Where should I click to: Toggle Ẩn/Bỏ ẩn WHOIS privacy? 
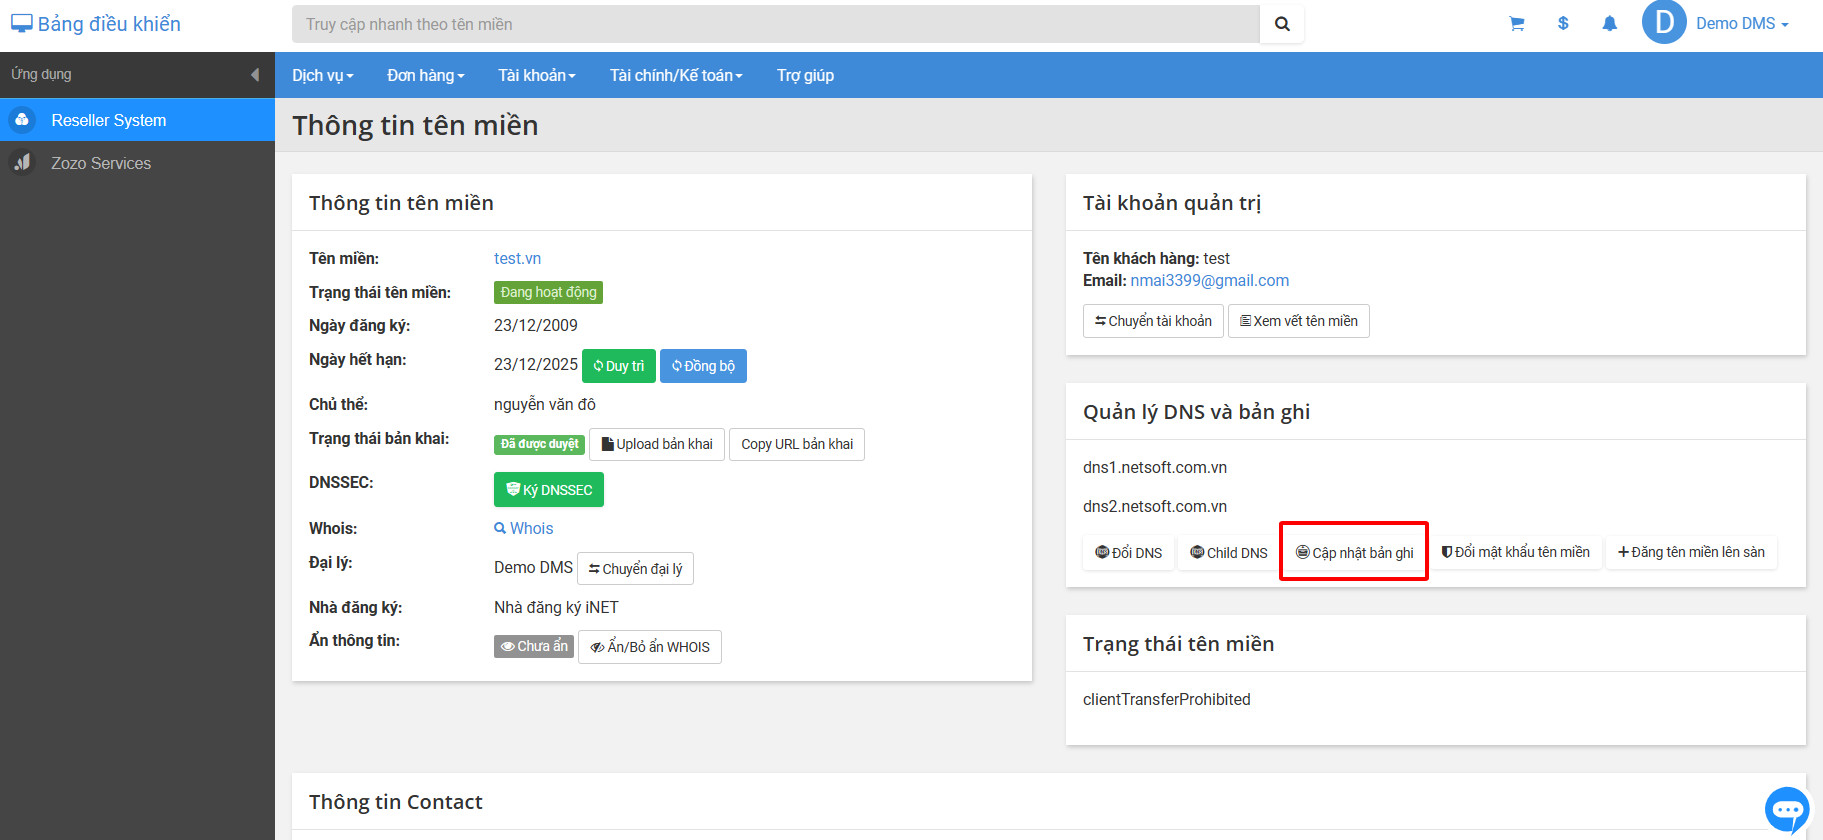(x=650, y=647)
